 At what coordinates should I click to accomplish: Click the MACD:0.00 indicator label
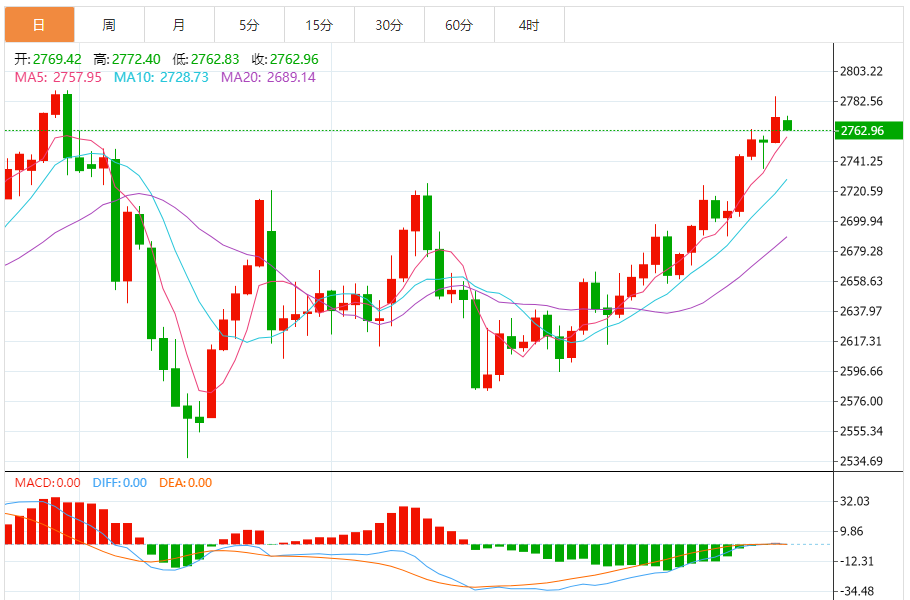click(48, 483)
